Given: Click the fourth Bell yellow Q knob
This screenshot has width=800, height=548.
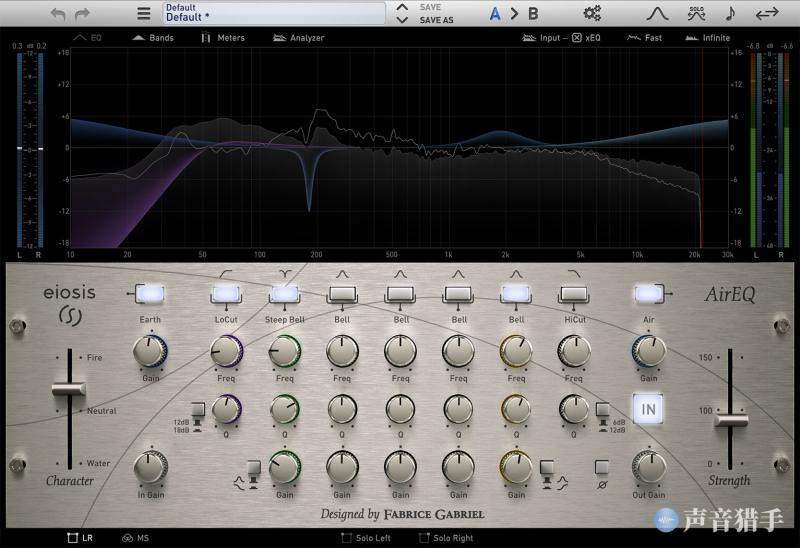Looking at the screenshot, I should 516,409.
